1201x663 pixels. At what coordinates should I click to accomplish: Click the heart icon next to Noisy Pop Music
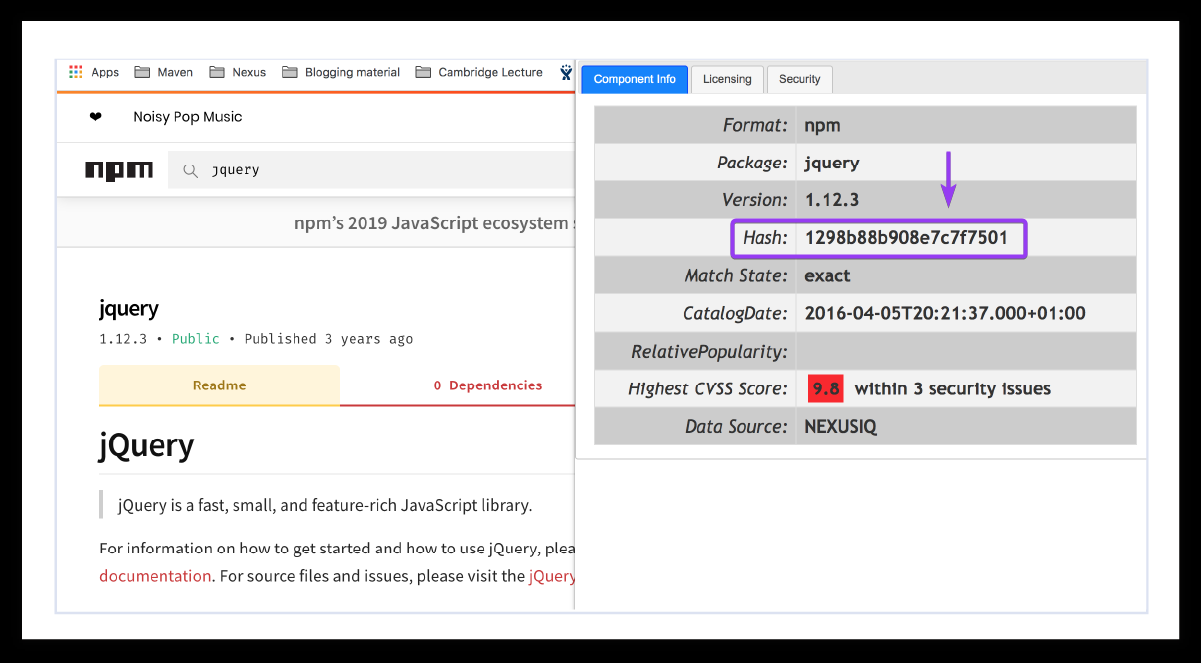93,117
